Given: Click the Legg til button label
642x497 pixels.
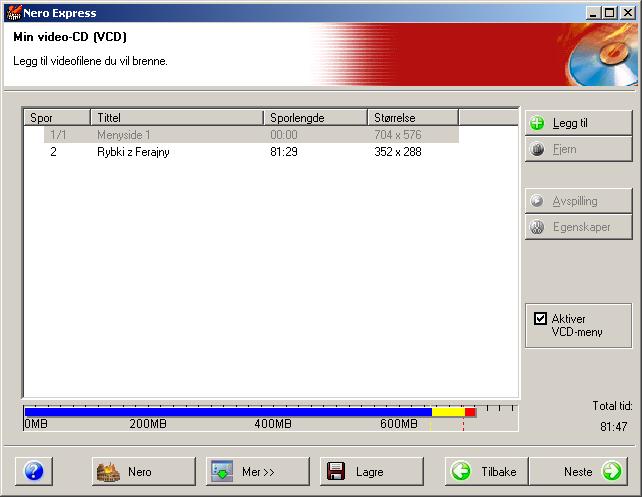Looking at the screenshot, I should coord(570,123).
